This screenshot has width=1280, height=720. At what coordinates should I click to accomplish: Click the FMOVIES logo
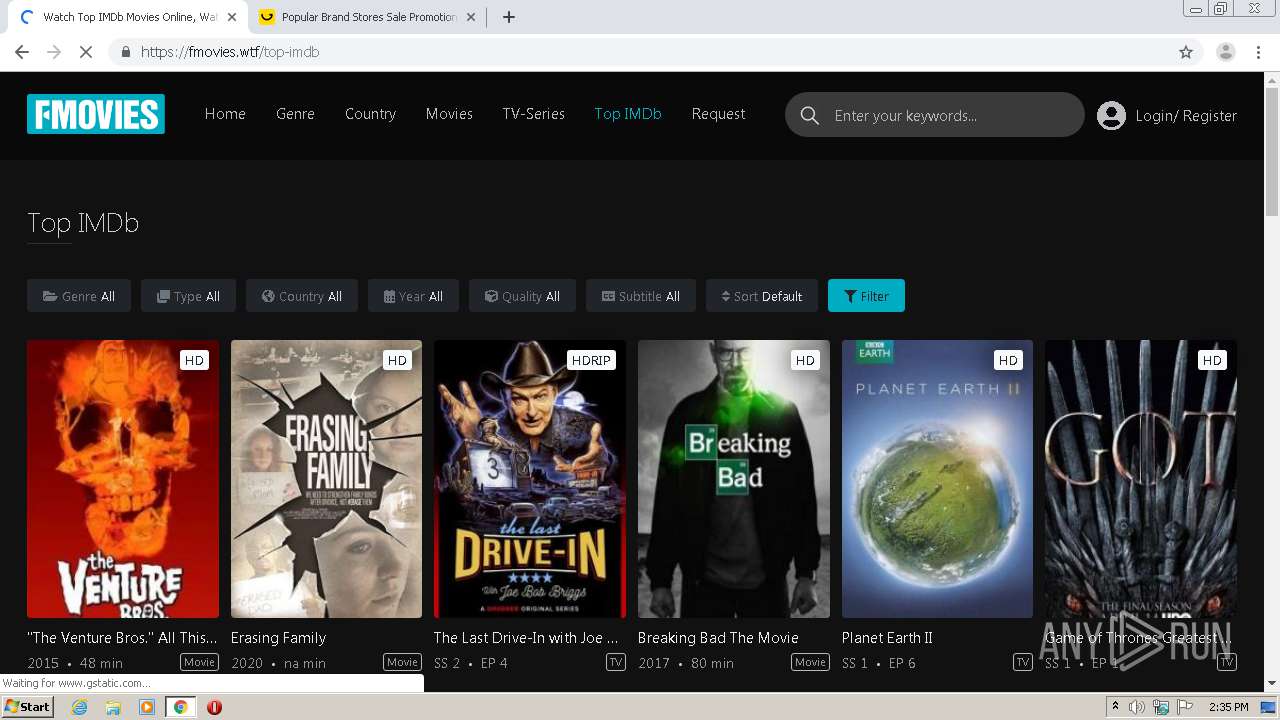coord(96,114)
